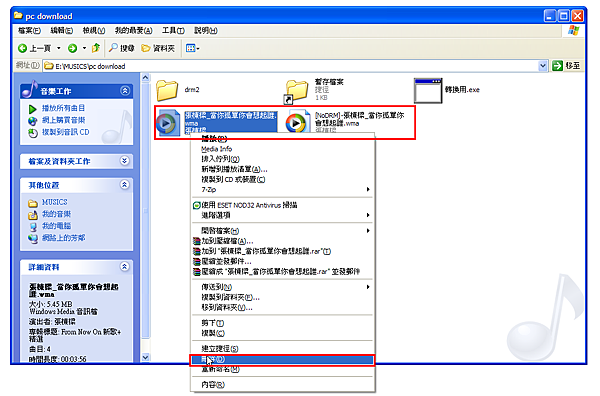Open the Forward button history dropdown arrow
600x396 pixels.
pos(84,48)
